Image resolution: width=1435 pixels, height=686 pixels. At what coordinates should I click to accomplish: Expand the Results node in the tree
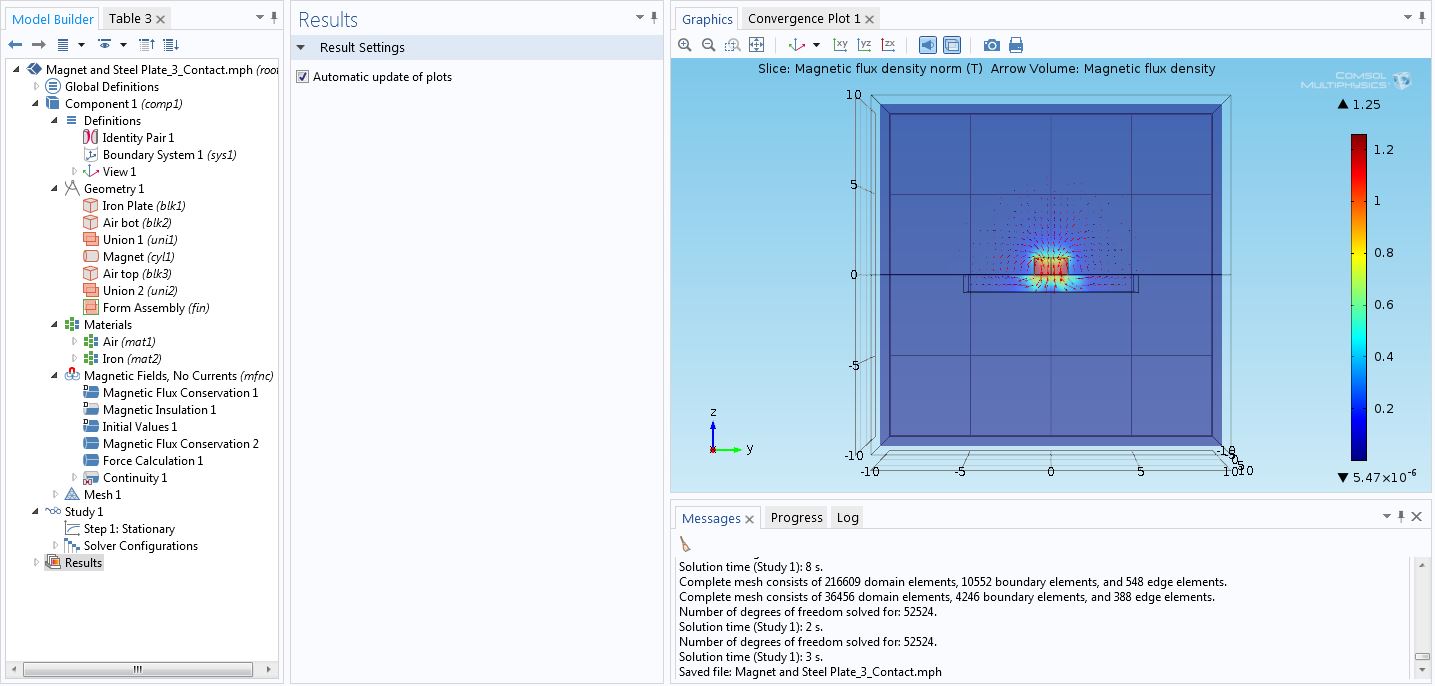tap(37, 563)
